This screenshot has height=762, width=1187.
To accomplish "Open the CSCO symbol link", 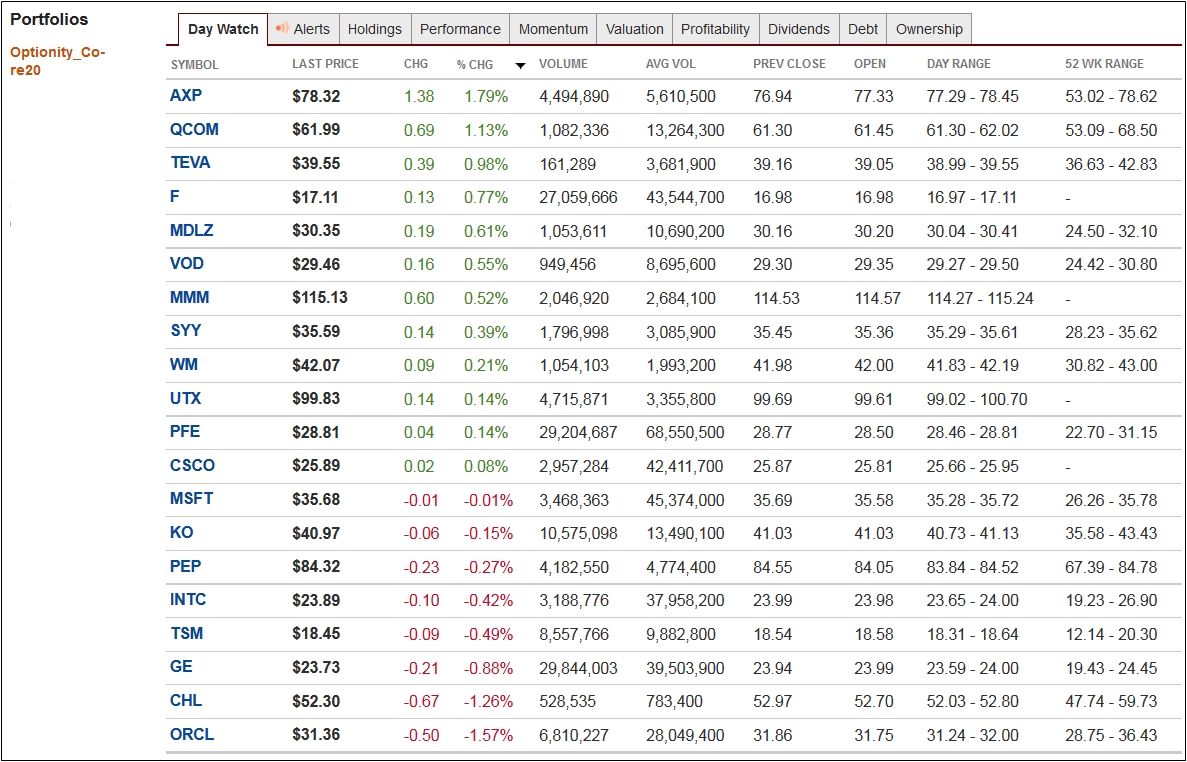I will tap(192, 465).
